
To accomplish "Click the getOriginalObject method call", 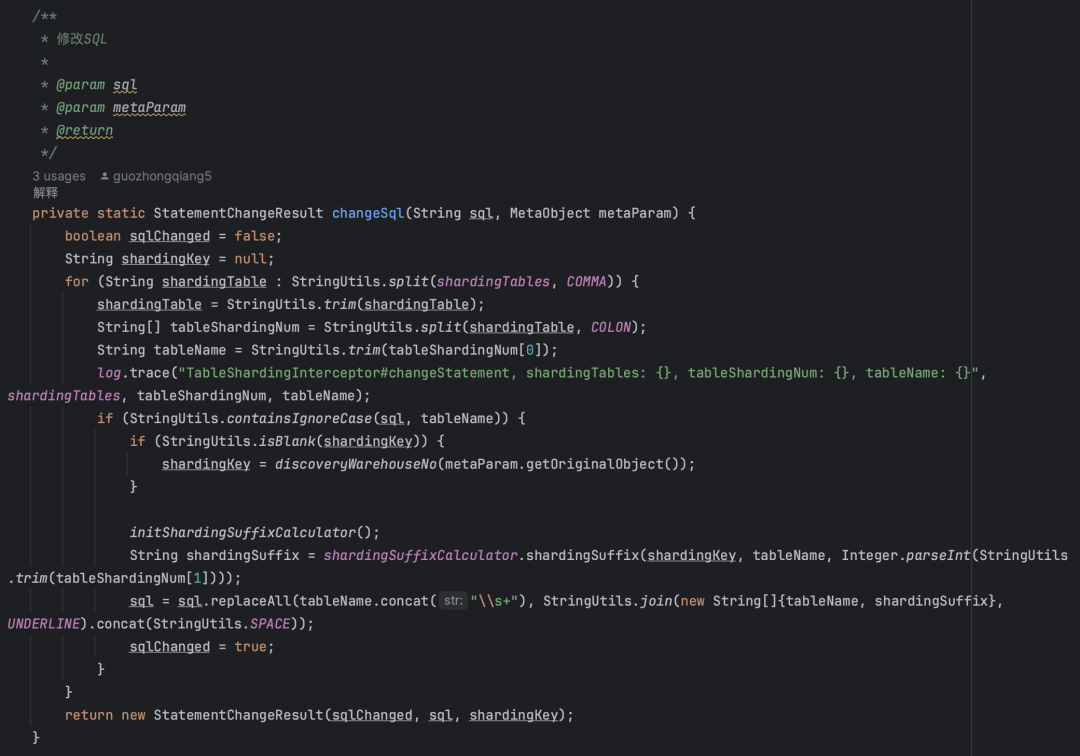I will 594,464.
